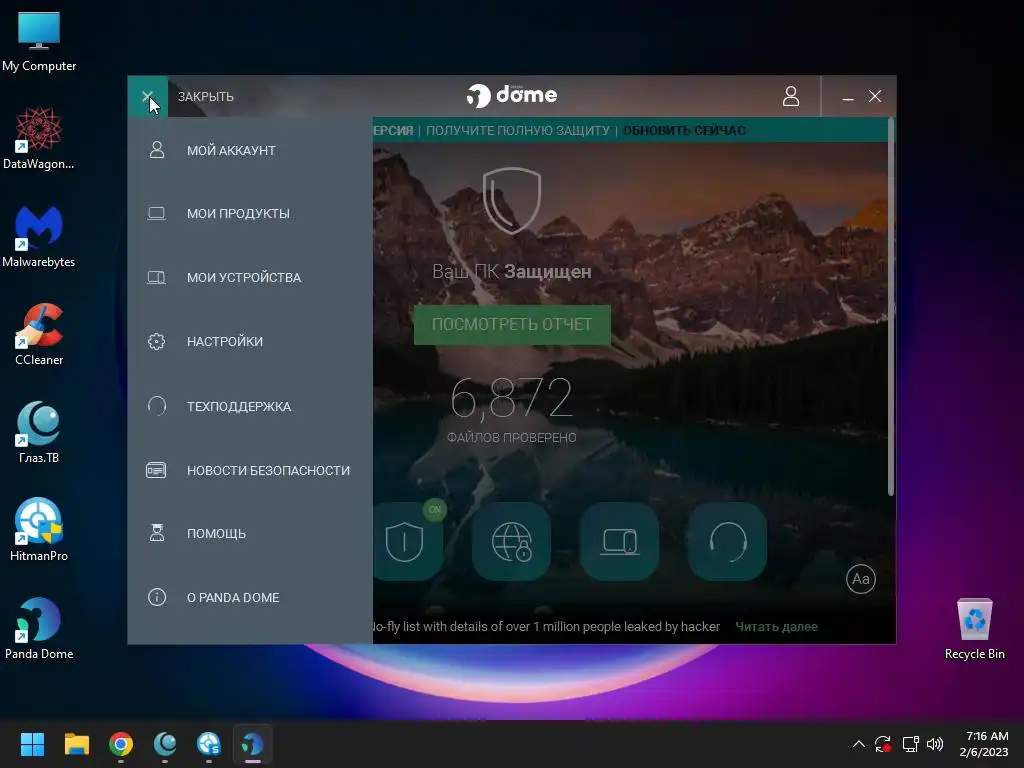Open the clock showing 7:16 AM
Image resolution: width=1024 pixels, height=768 pixels.
(984, 744)
